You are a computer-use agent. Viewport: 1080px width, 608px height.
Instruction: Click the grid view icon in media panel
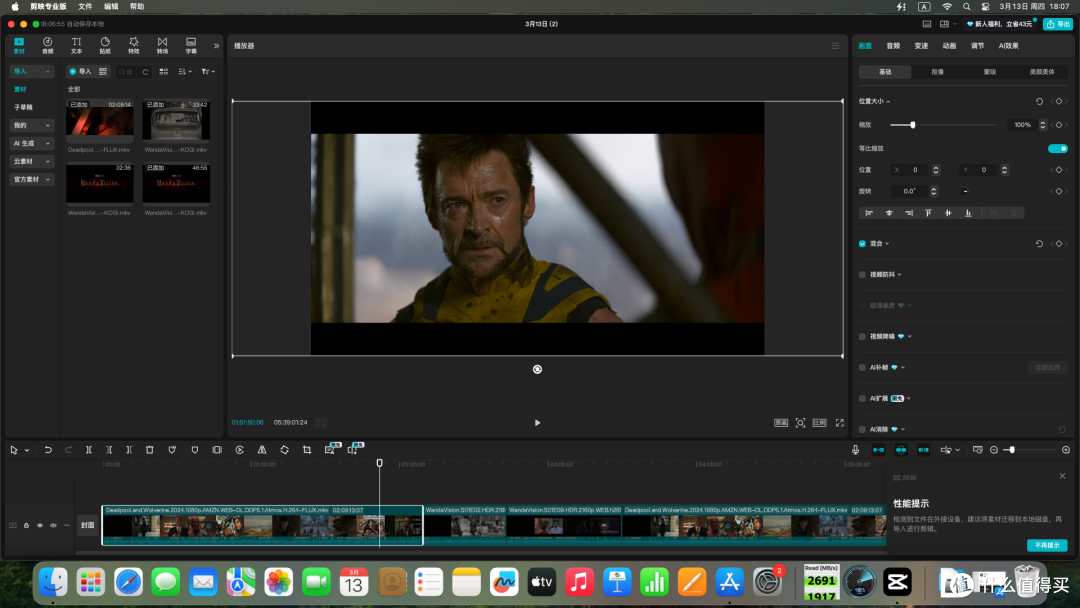(x=164, y=72)
